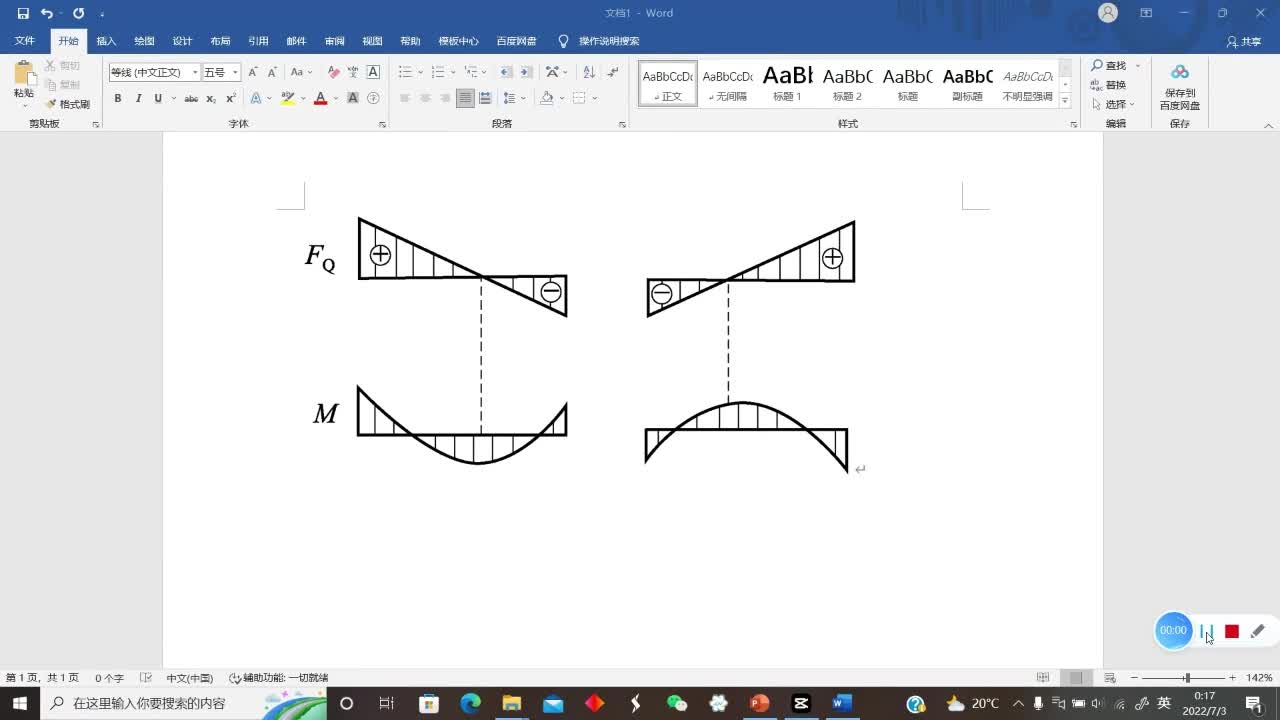Click the 替换 Replace button

click(x=1109, y=85)
